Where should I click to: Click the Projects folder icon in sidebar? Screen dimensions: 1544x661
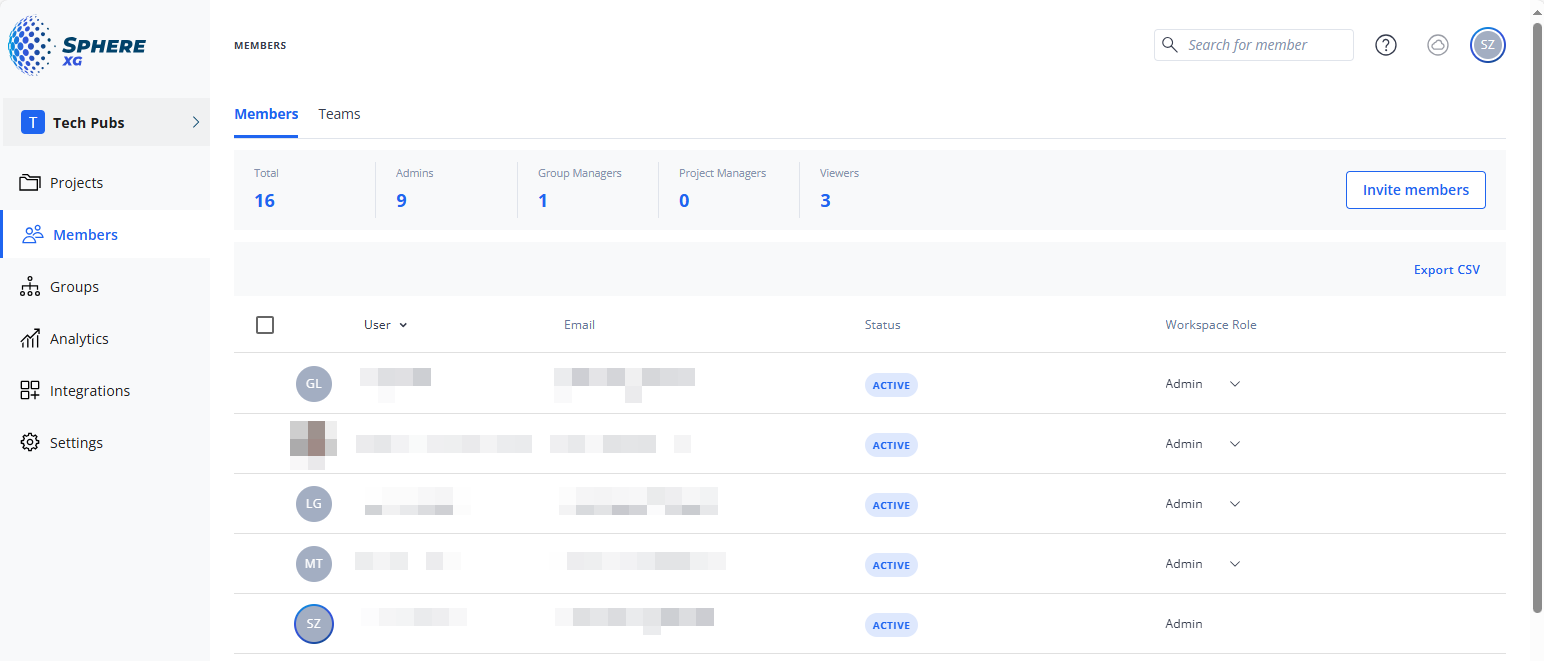coord(30,183)
